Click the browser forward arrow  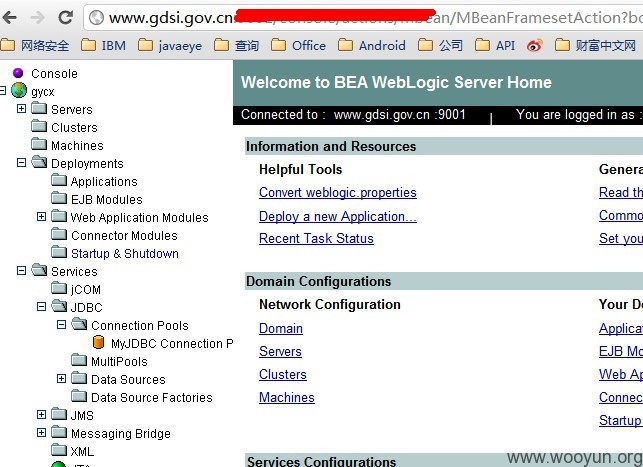[38, 18]
